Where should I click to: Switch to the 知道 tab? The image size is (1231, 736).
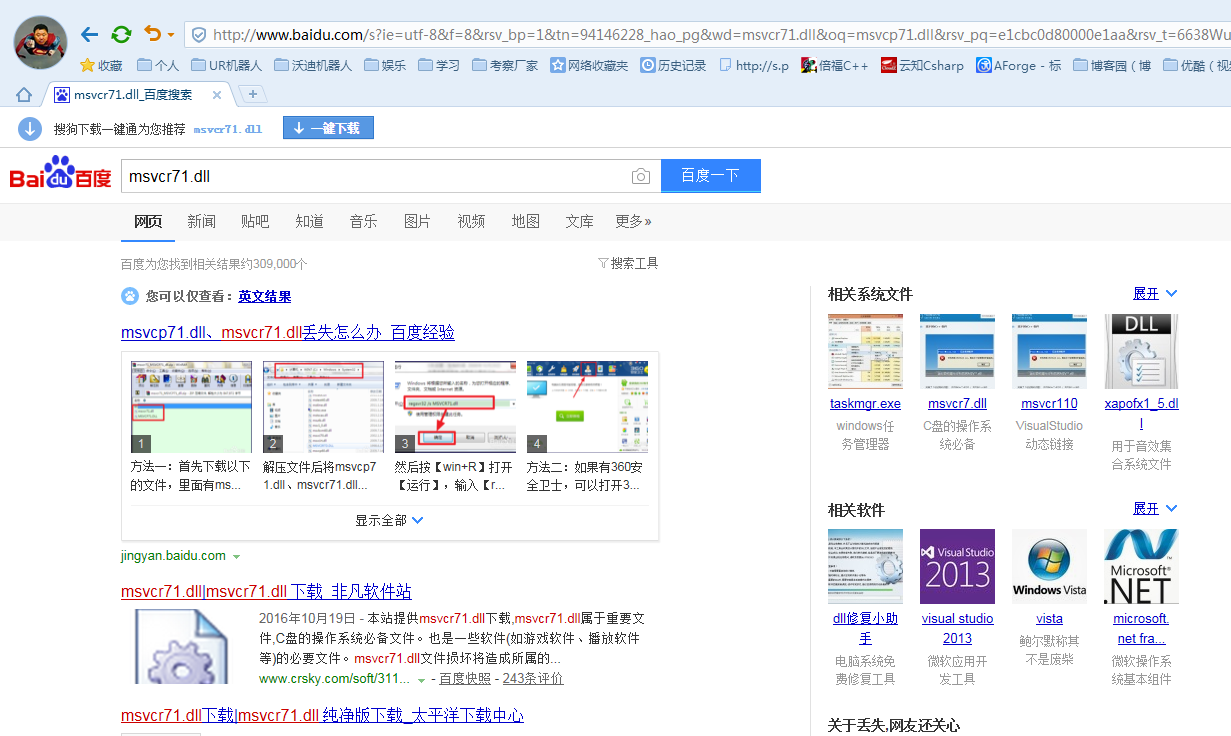tap(309, 221)
